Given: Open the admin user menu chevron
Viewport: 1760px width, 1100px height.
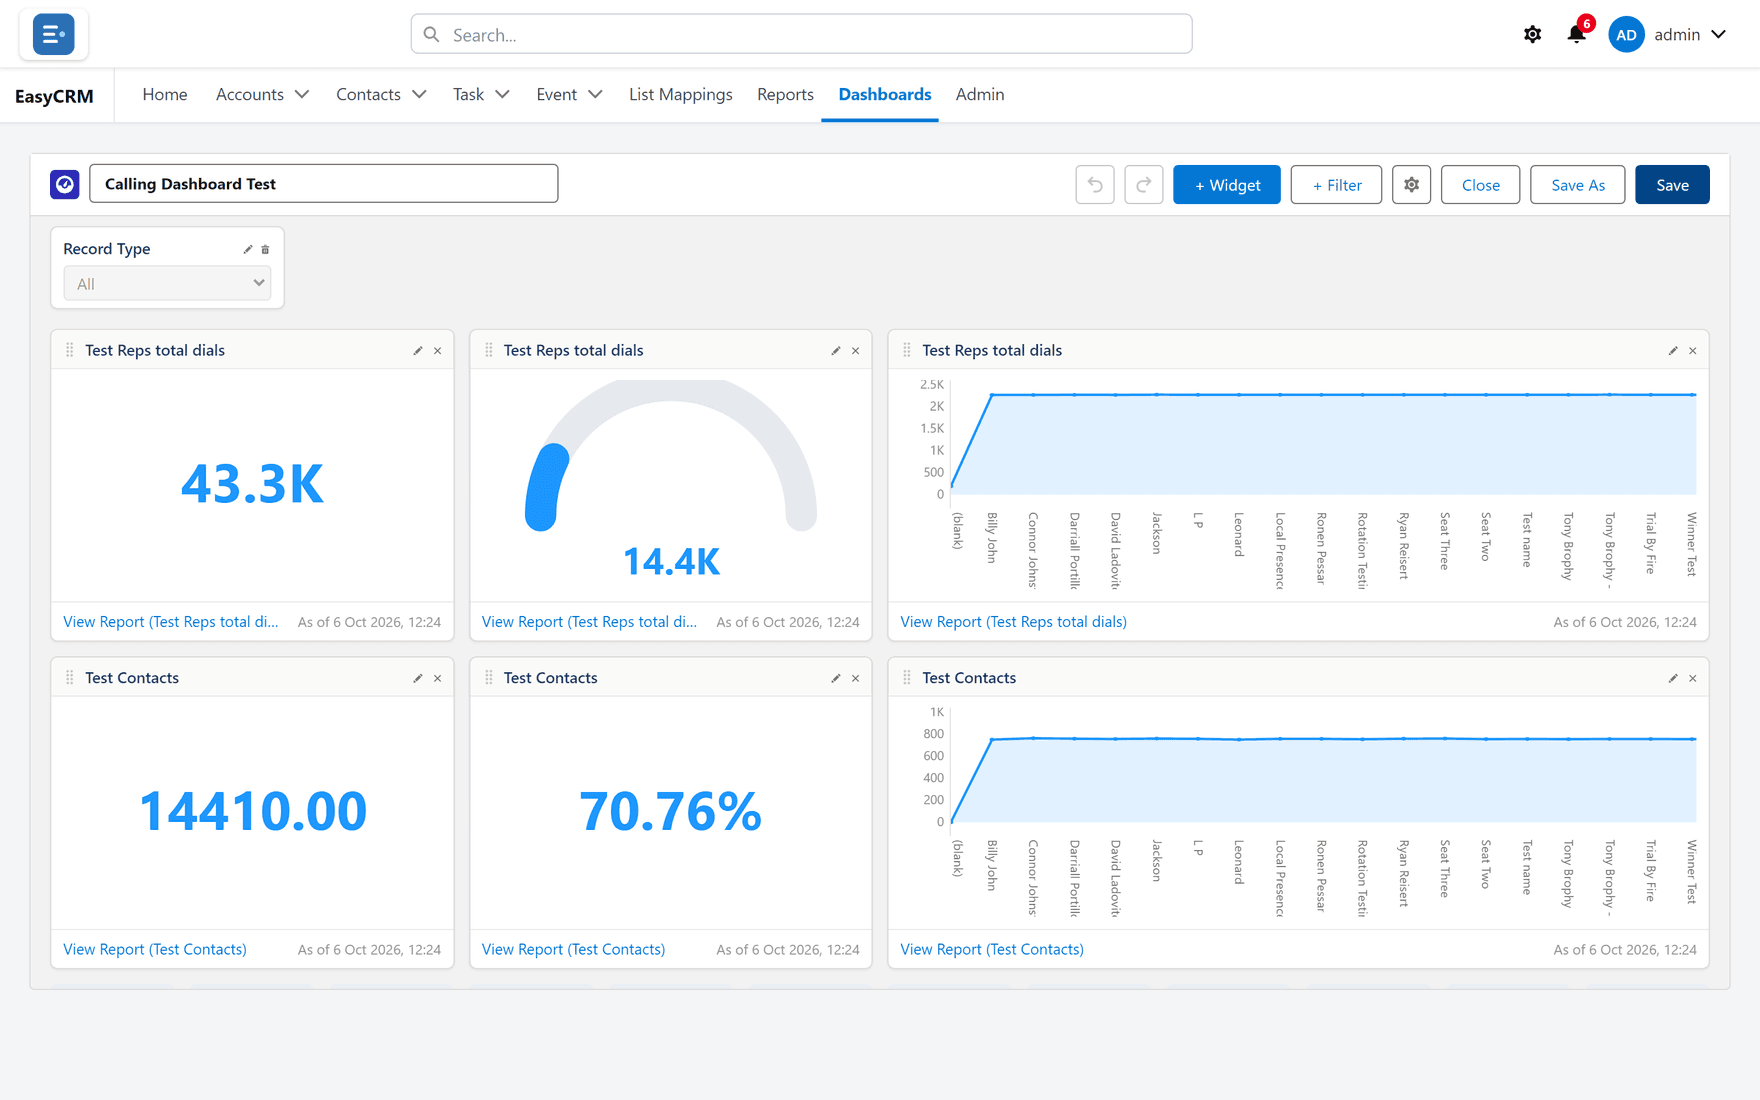Looking at the screenshot, I should (1719, 34).
